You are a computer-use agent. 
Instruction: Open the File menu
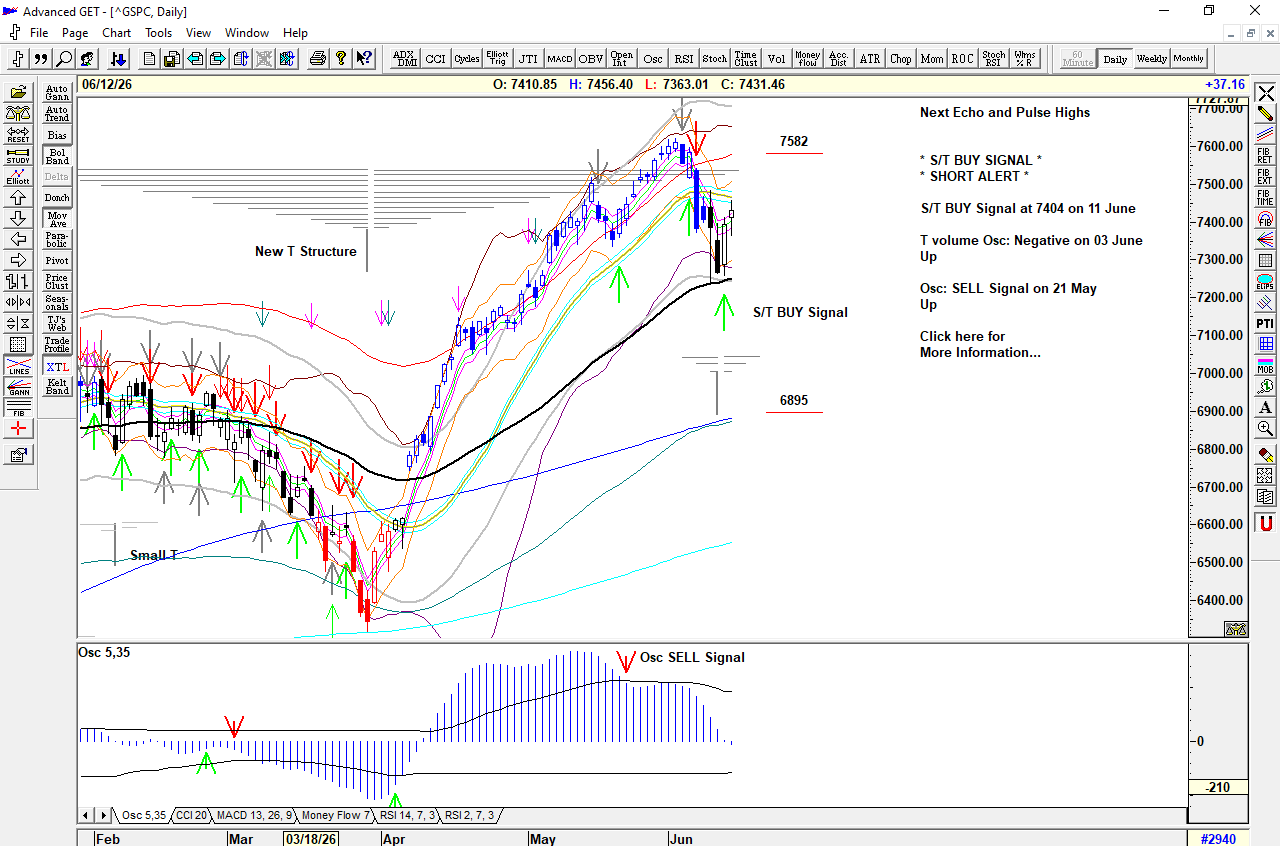click(39, 33)
